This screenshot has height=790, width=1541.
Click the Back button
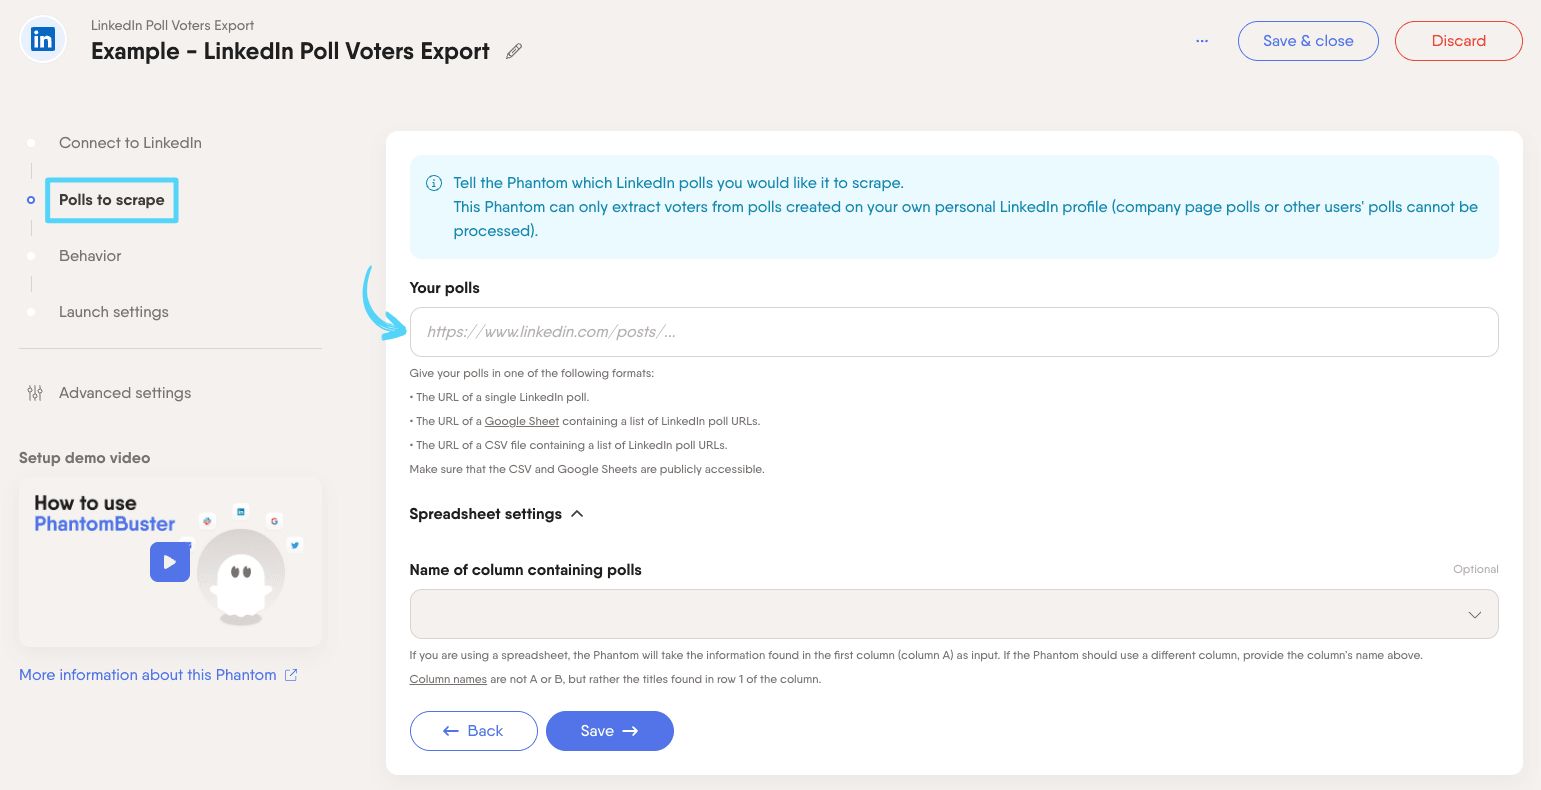[474, 731]
